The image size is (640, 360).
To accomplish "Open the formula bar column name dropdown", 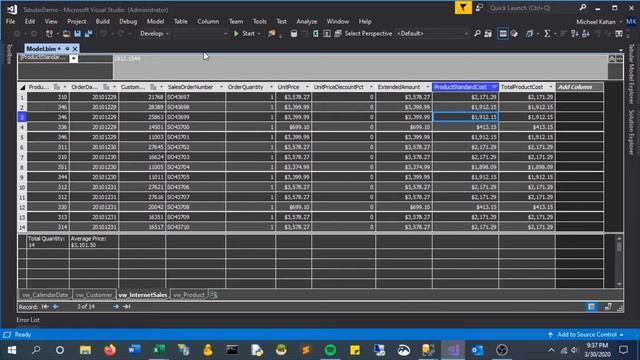I will tap(73, 59).
